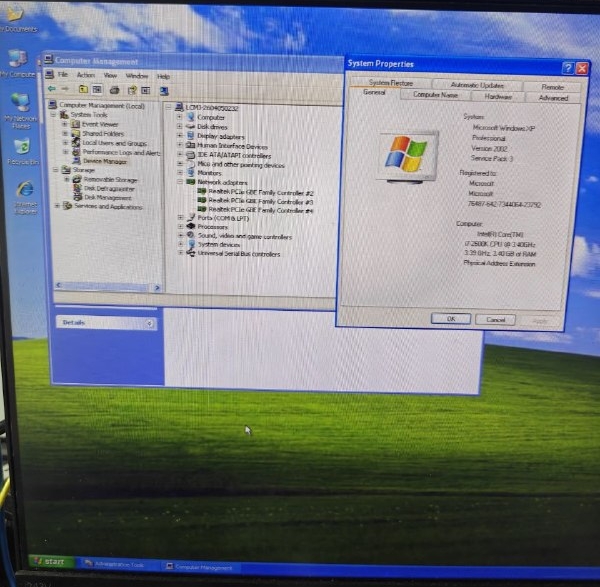Select Realtek PCIe GBE Family Controller #3
The image size is (600, 587).
(261, 201)
